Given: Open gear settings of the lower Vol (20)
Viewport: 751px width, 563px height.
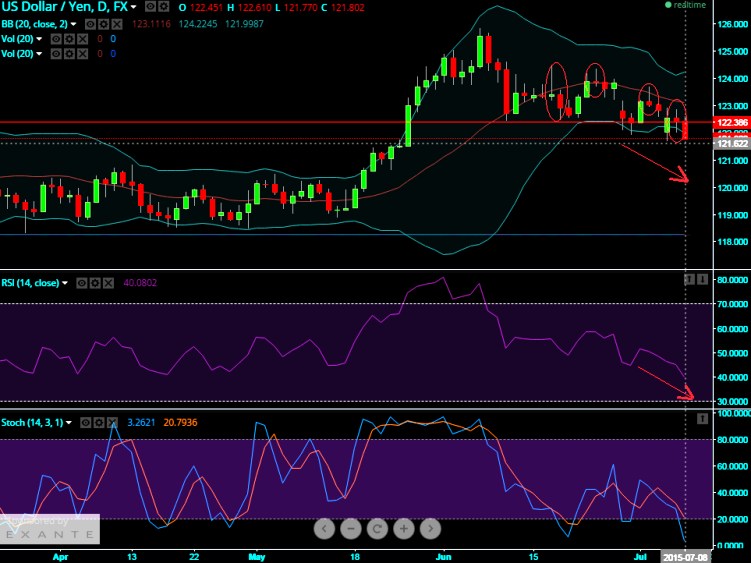Looking at the screenshot, I should tap(69, 54).
